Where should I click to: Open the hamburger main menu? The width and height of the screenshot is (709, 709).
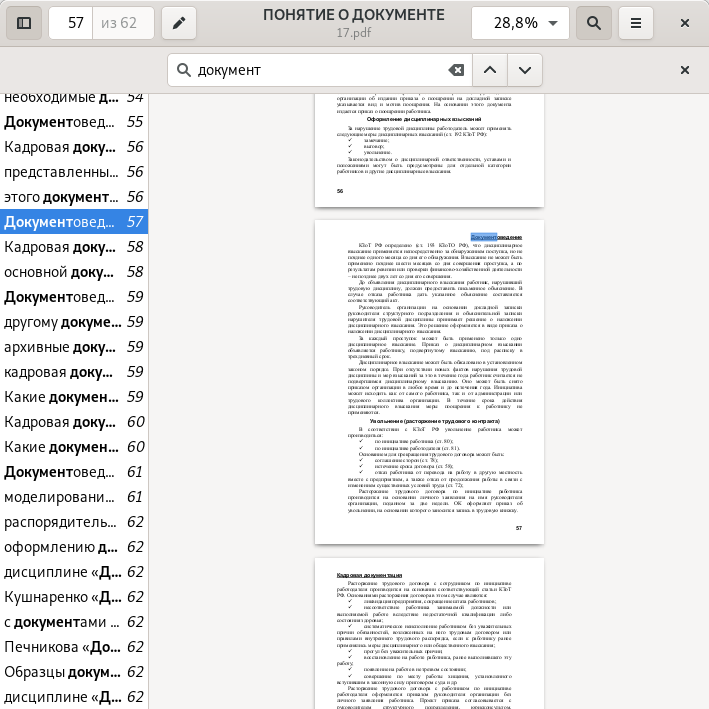point(636,22)
